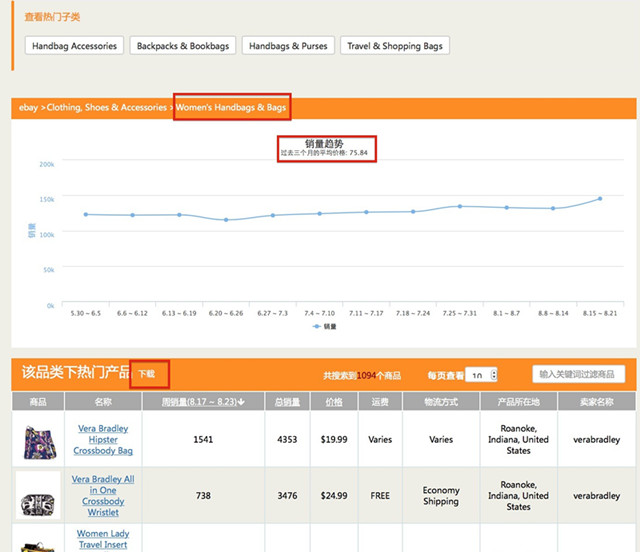Image resolution: width=640 pixels, height=552 pixels.
Task: Choose the Travel & Shopping Bags subcategory
Action: [x=395, y=46]
